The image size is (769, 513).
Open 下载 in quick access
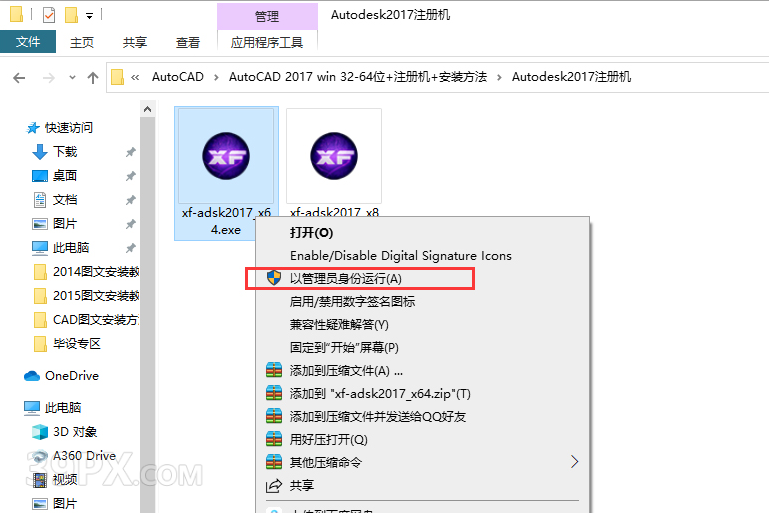(x=65, y=152)
